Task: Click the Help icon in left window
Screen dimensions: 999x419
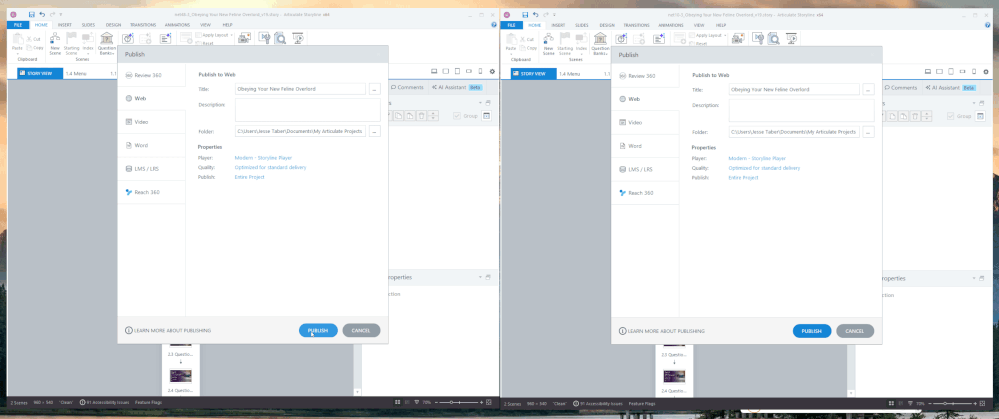Action: click(494, 24)
